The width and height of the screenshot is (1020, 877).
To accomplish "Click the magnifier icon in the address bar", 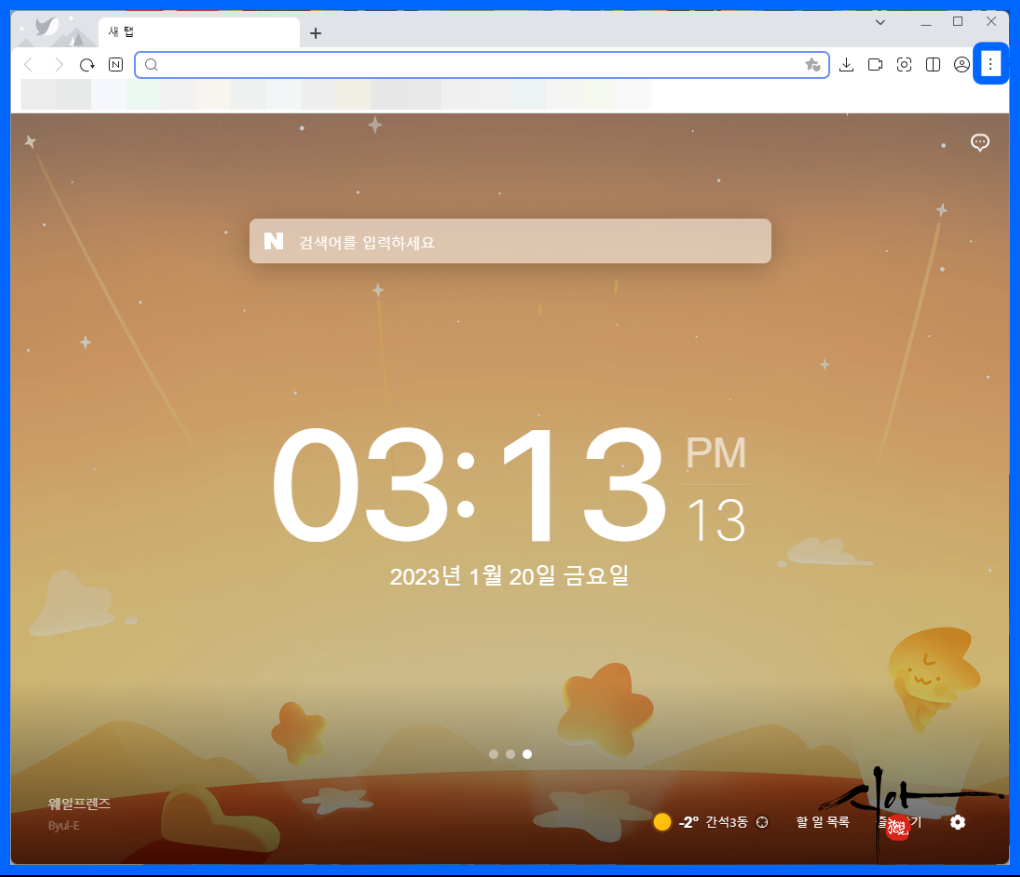I will (151, 64).
